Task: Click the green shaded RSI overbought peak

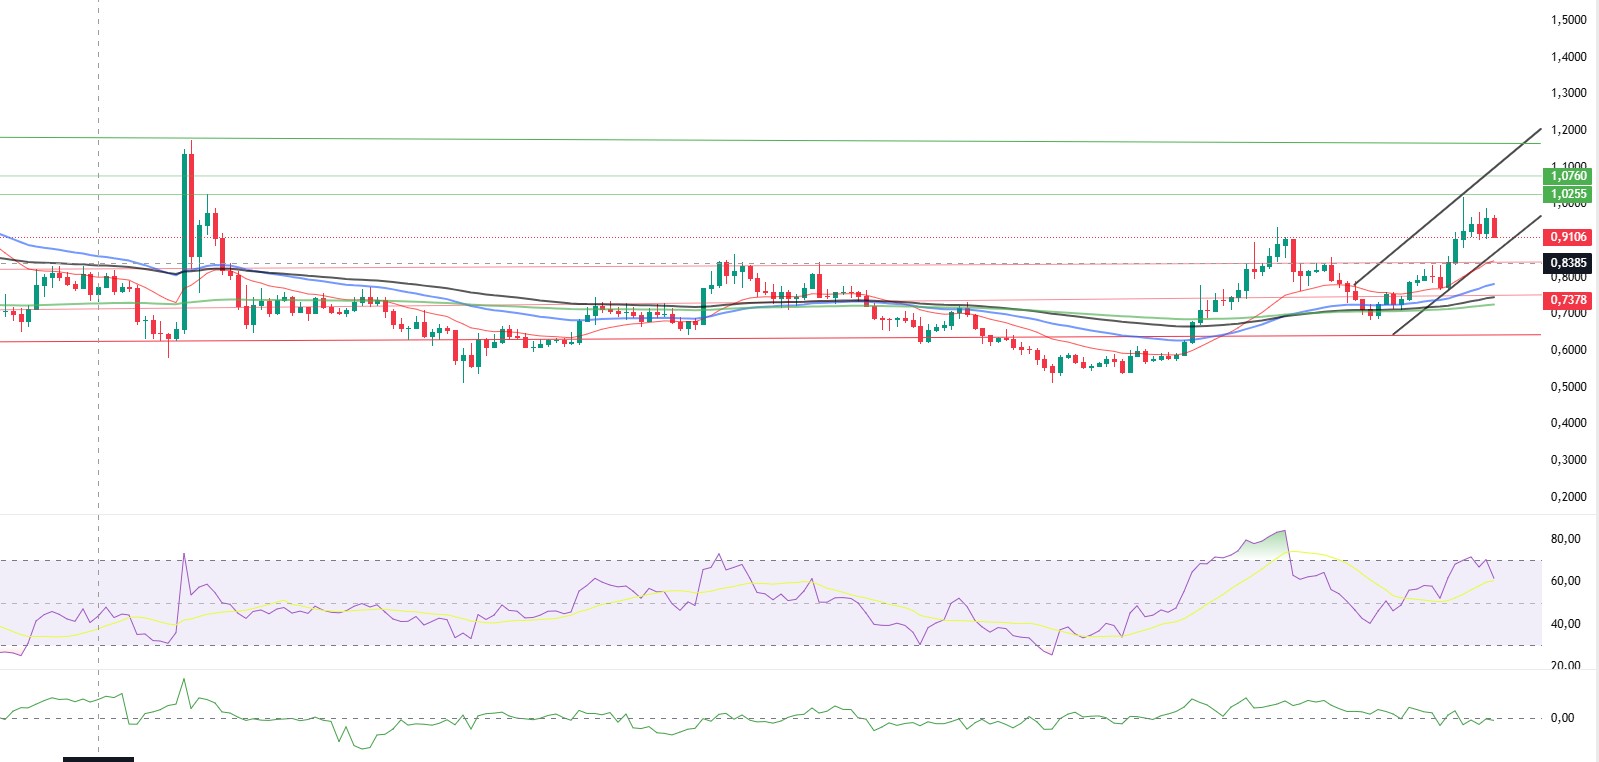Action: coord(1264,546)
